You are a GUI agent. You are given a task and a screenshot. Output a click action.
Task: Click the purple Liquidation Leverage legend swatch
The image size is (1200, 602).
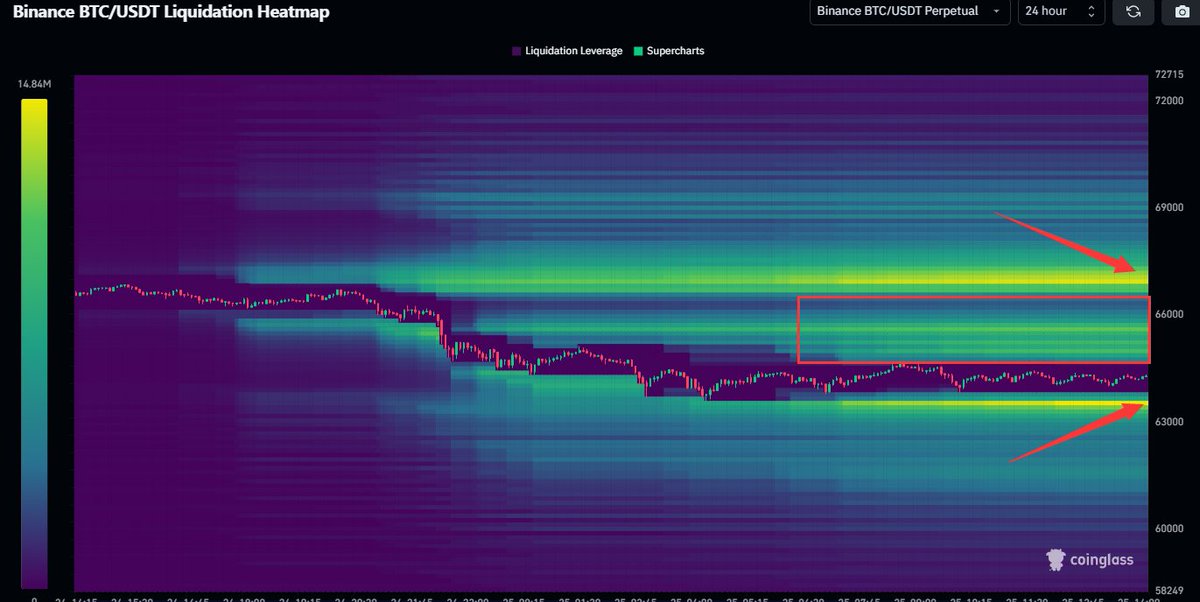[x=516, y=51]
